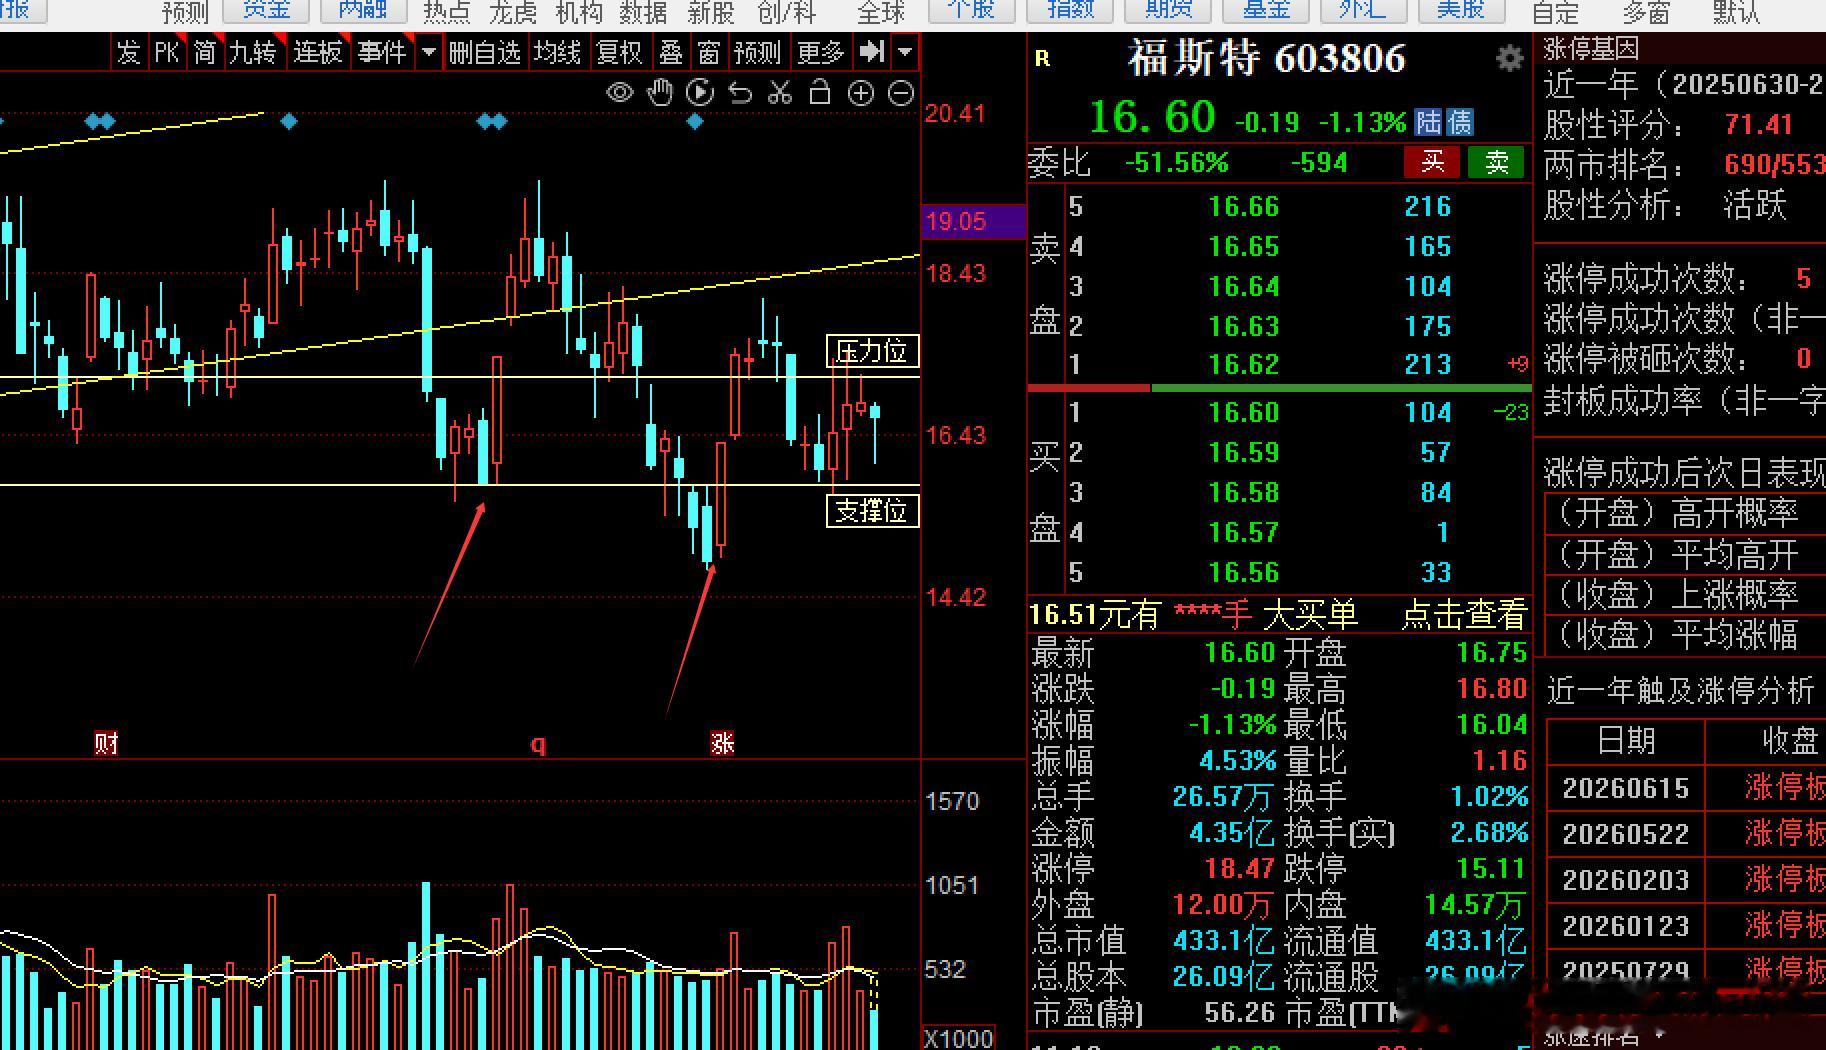The image size is (1826, 1050).
Task: Switch to the 指数 tab
Action: click(1070, 11)
